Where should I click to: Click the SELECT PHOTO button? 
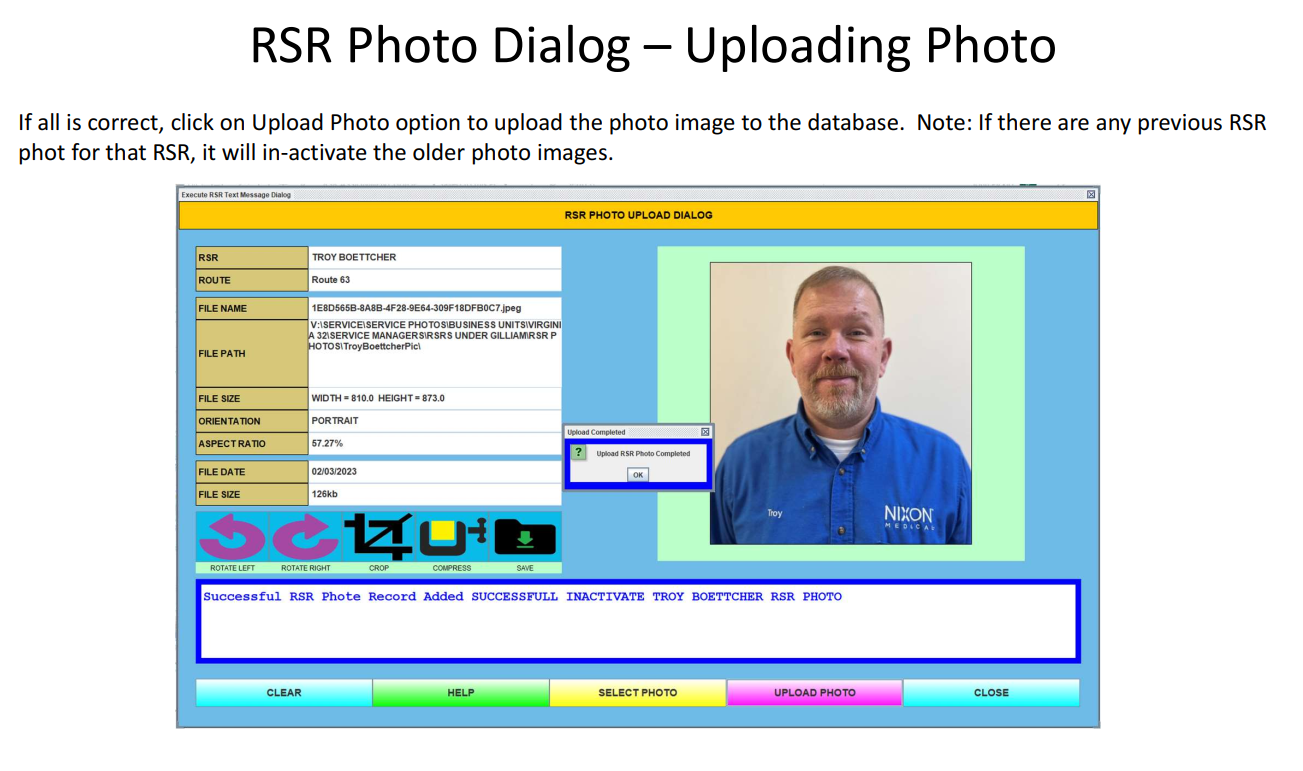click(x=638, y=693)
